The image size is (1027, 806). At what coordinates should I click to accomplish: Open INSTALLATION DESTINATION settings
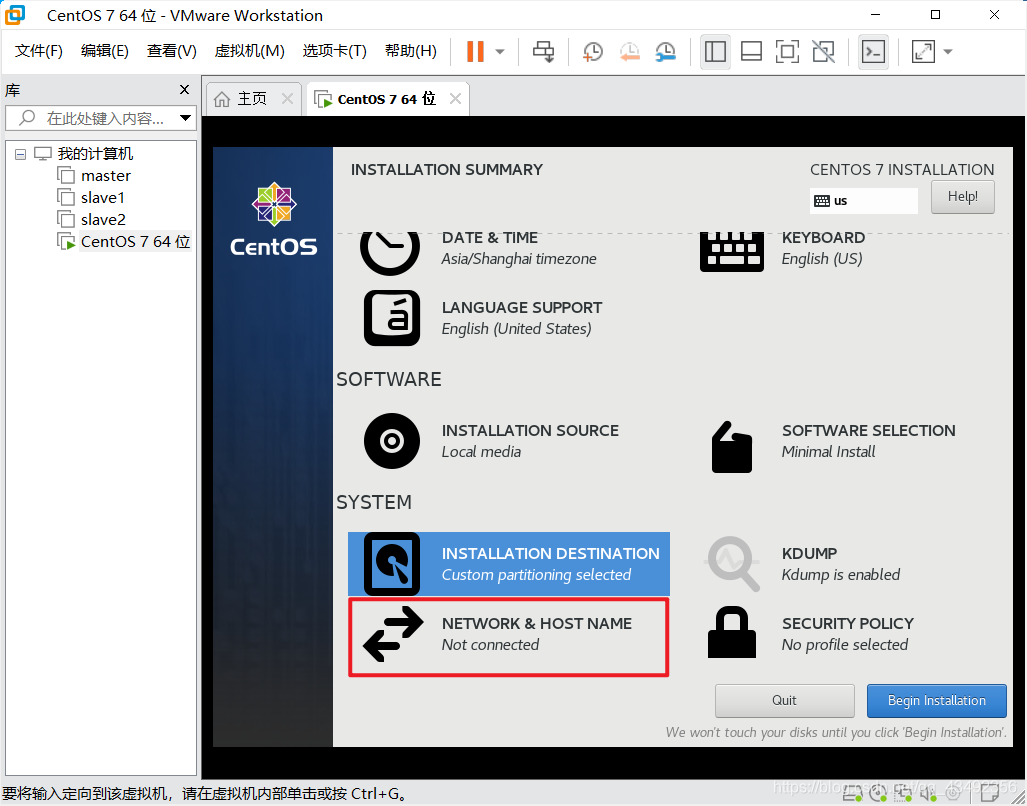coord(508,563)
